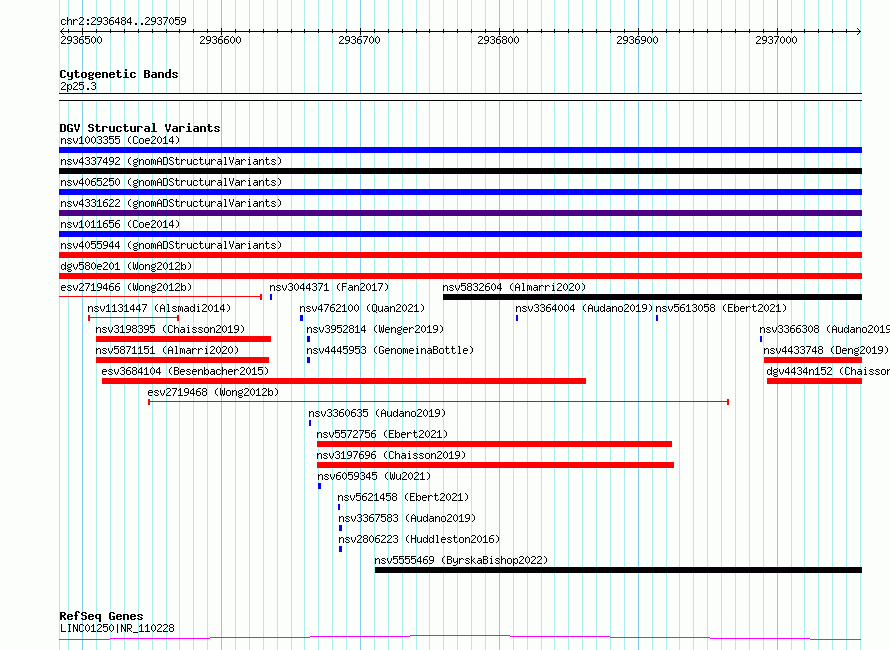Viewport: 890px width, 650px height.
Task: Click the nsv1003355 (Coe2014) variant label
Action: (x=120, y=140)
